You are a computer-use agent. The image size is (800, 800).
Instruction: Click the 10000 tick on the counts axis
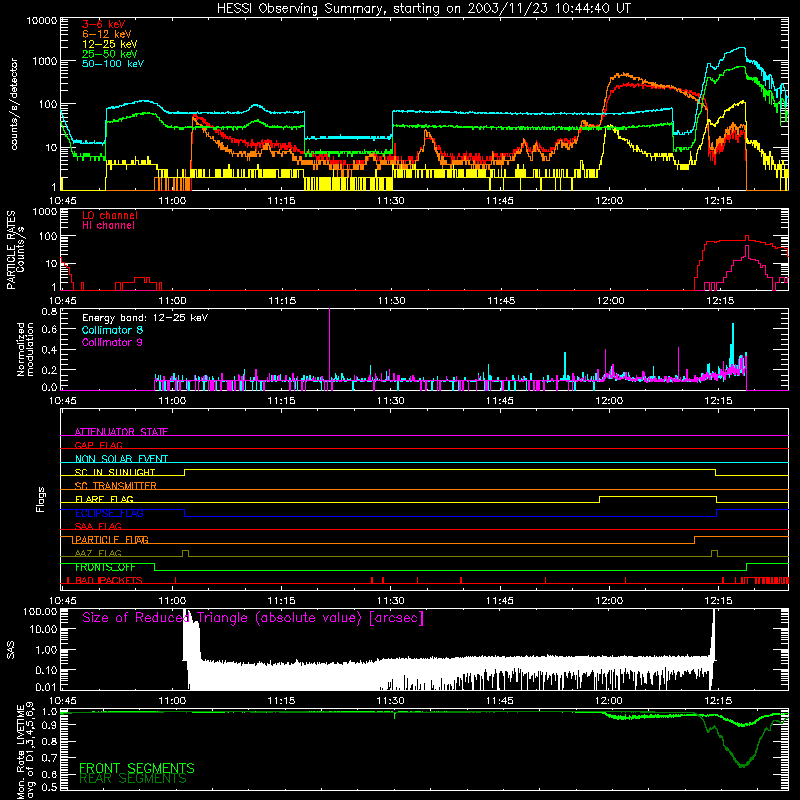(x=41, y=20)
